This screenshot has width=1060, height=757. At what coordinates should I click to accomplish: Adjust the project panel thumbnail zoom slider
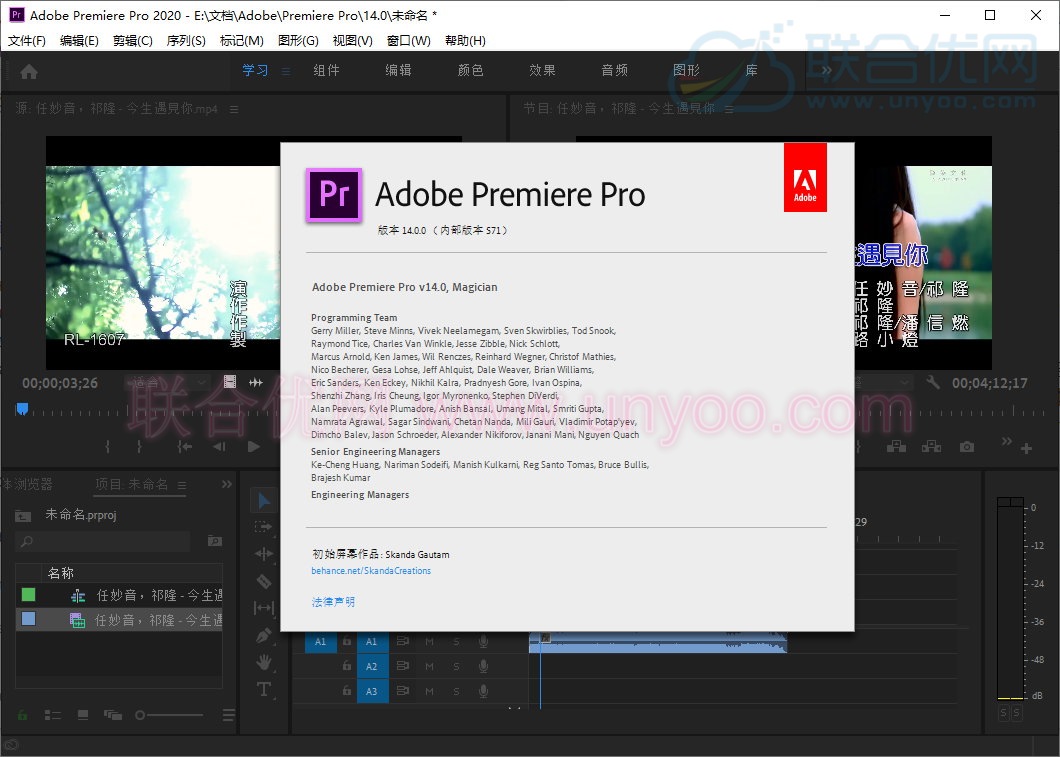point(169,714)
